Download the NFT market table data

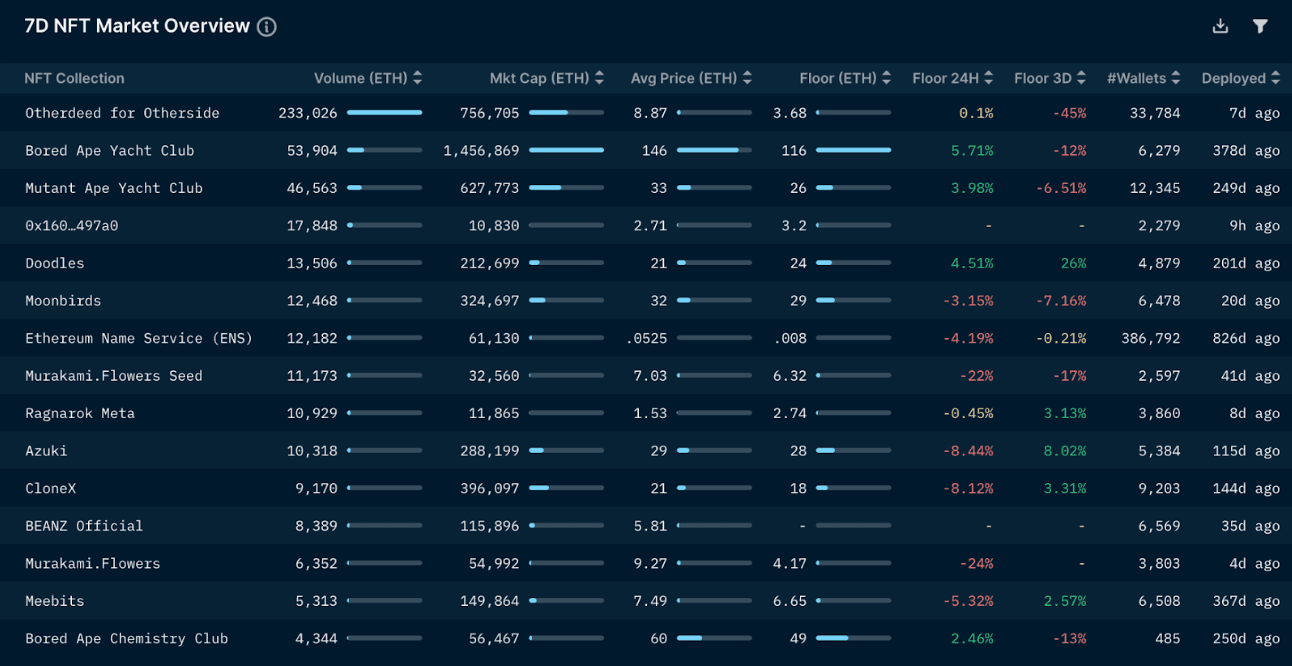click(1220, 27)
